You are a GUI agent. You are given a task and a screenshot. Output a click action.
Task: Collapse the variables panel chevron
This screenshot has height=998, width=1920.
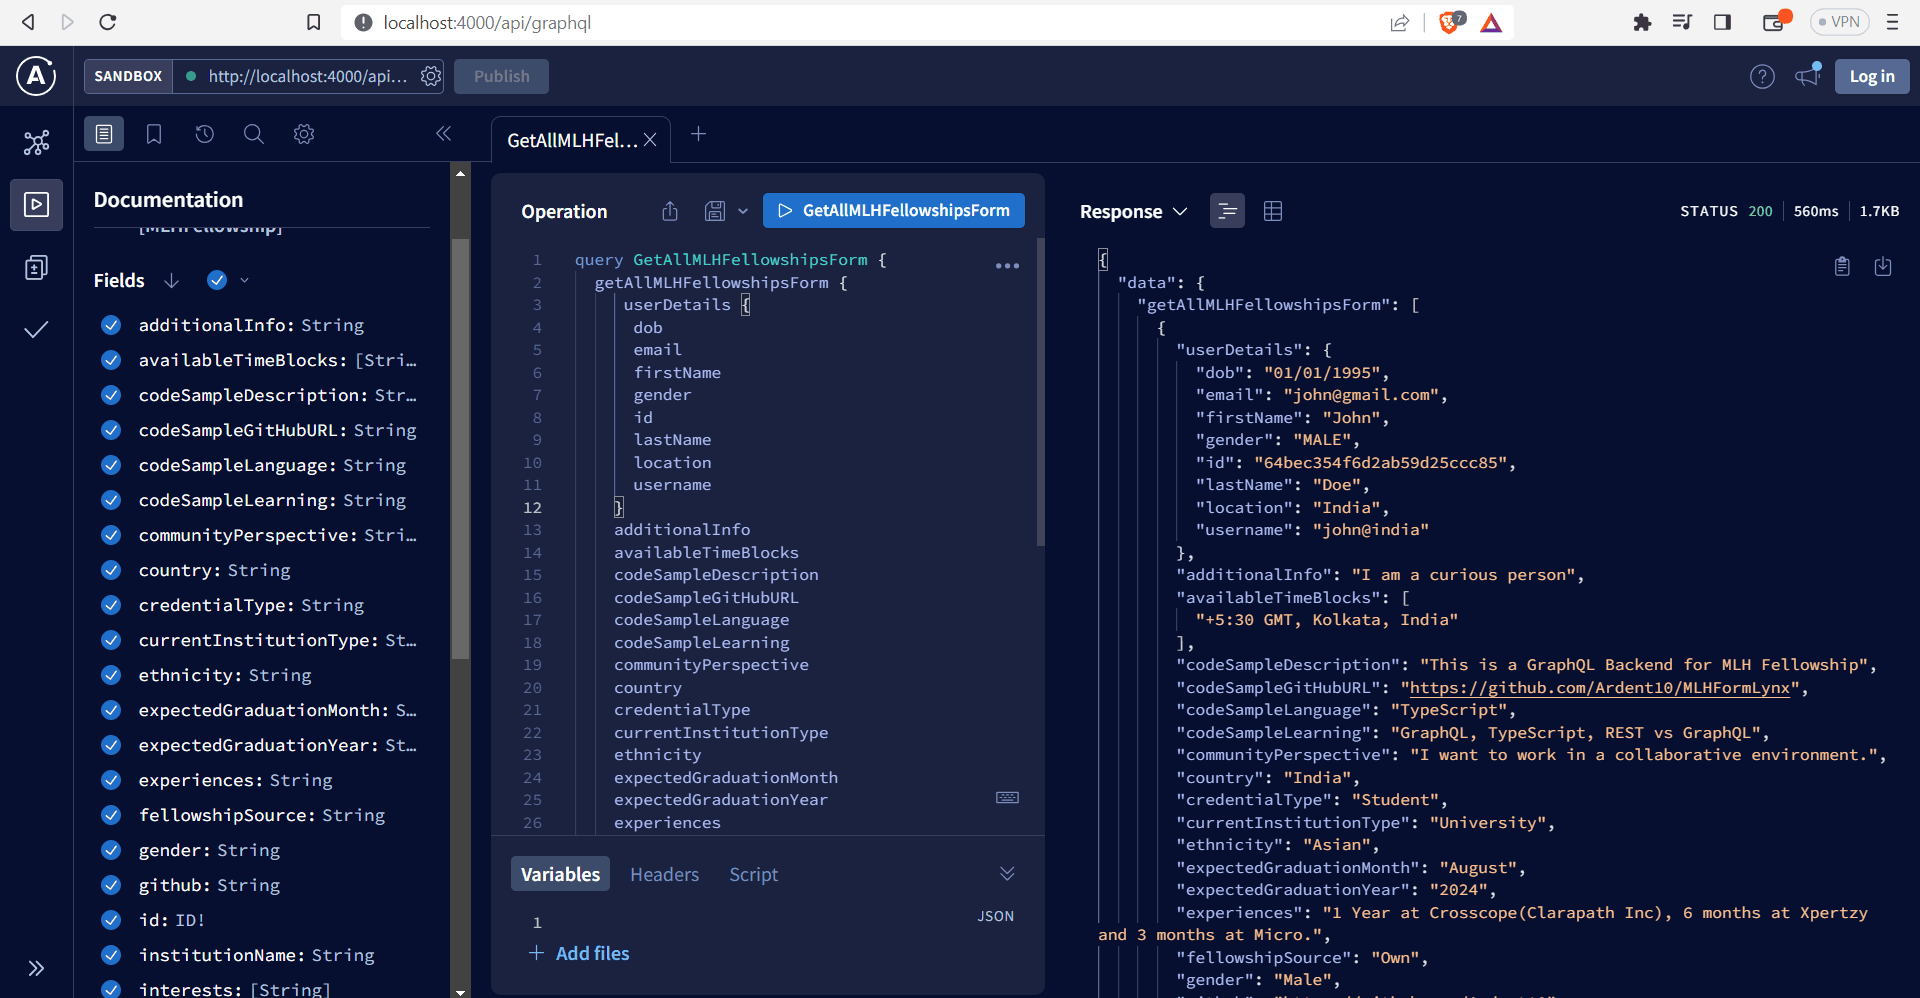click(1007, 874)
